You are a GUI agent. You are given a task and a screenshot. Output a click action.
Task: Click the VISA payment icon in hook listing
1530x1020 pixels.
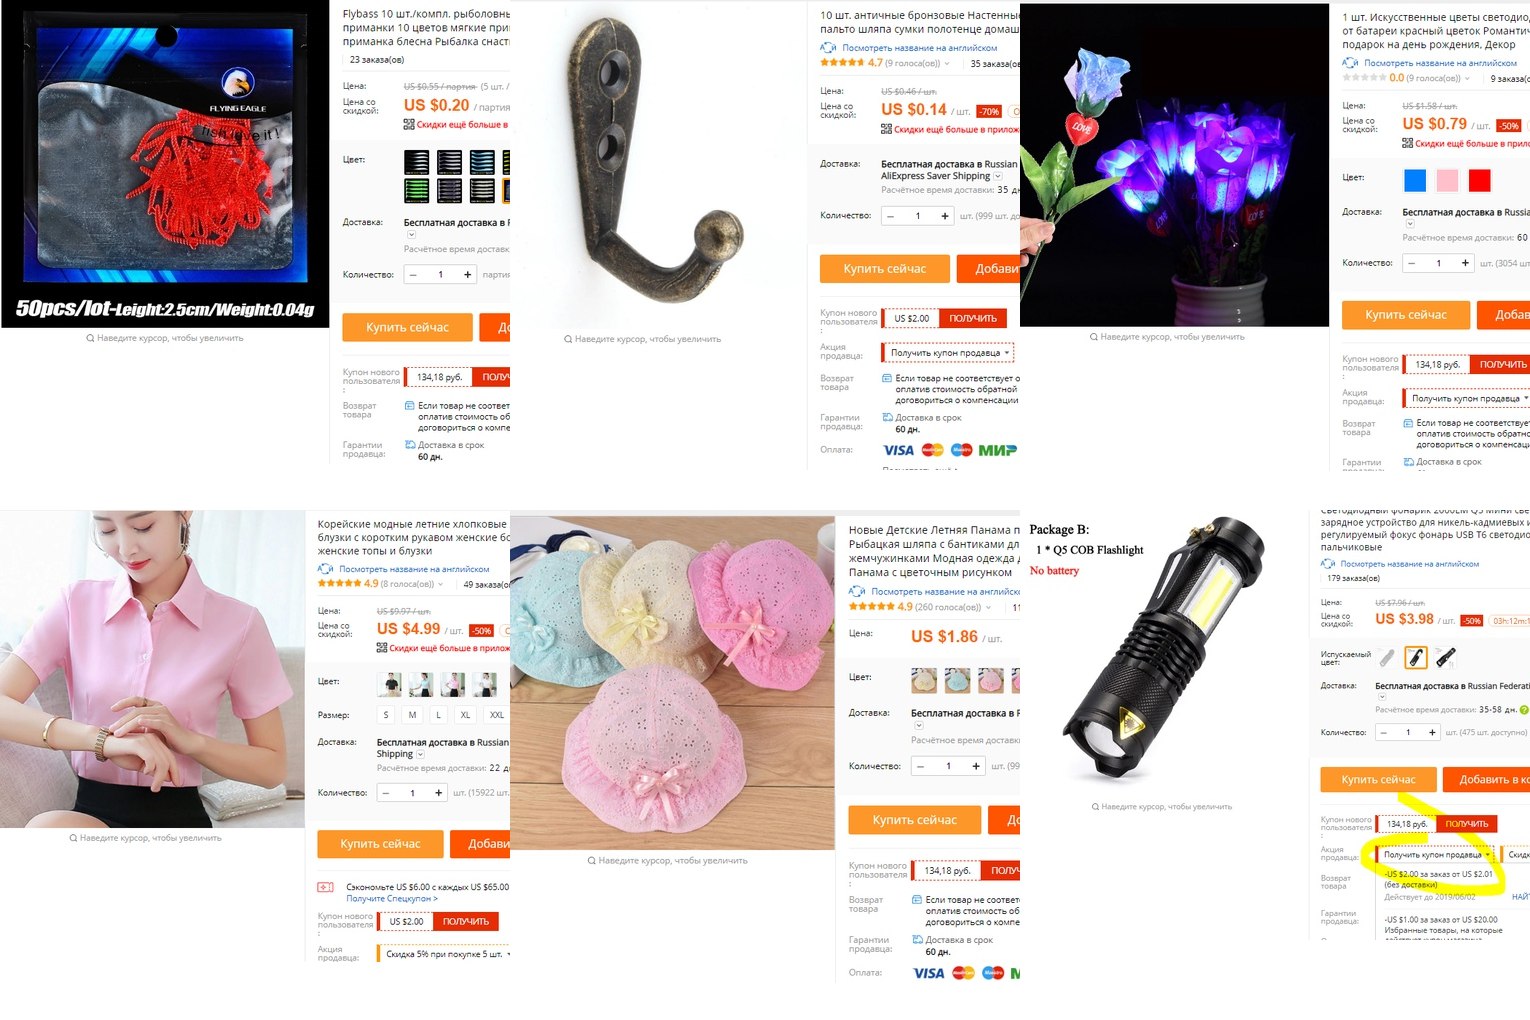pos(898,450)
